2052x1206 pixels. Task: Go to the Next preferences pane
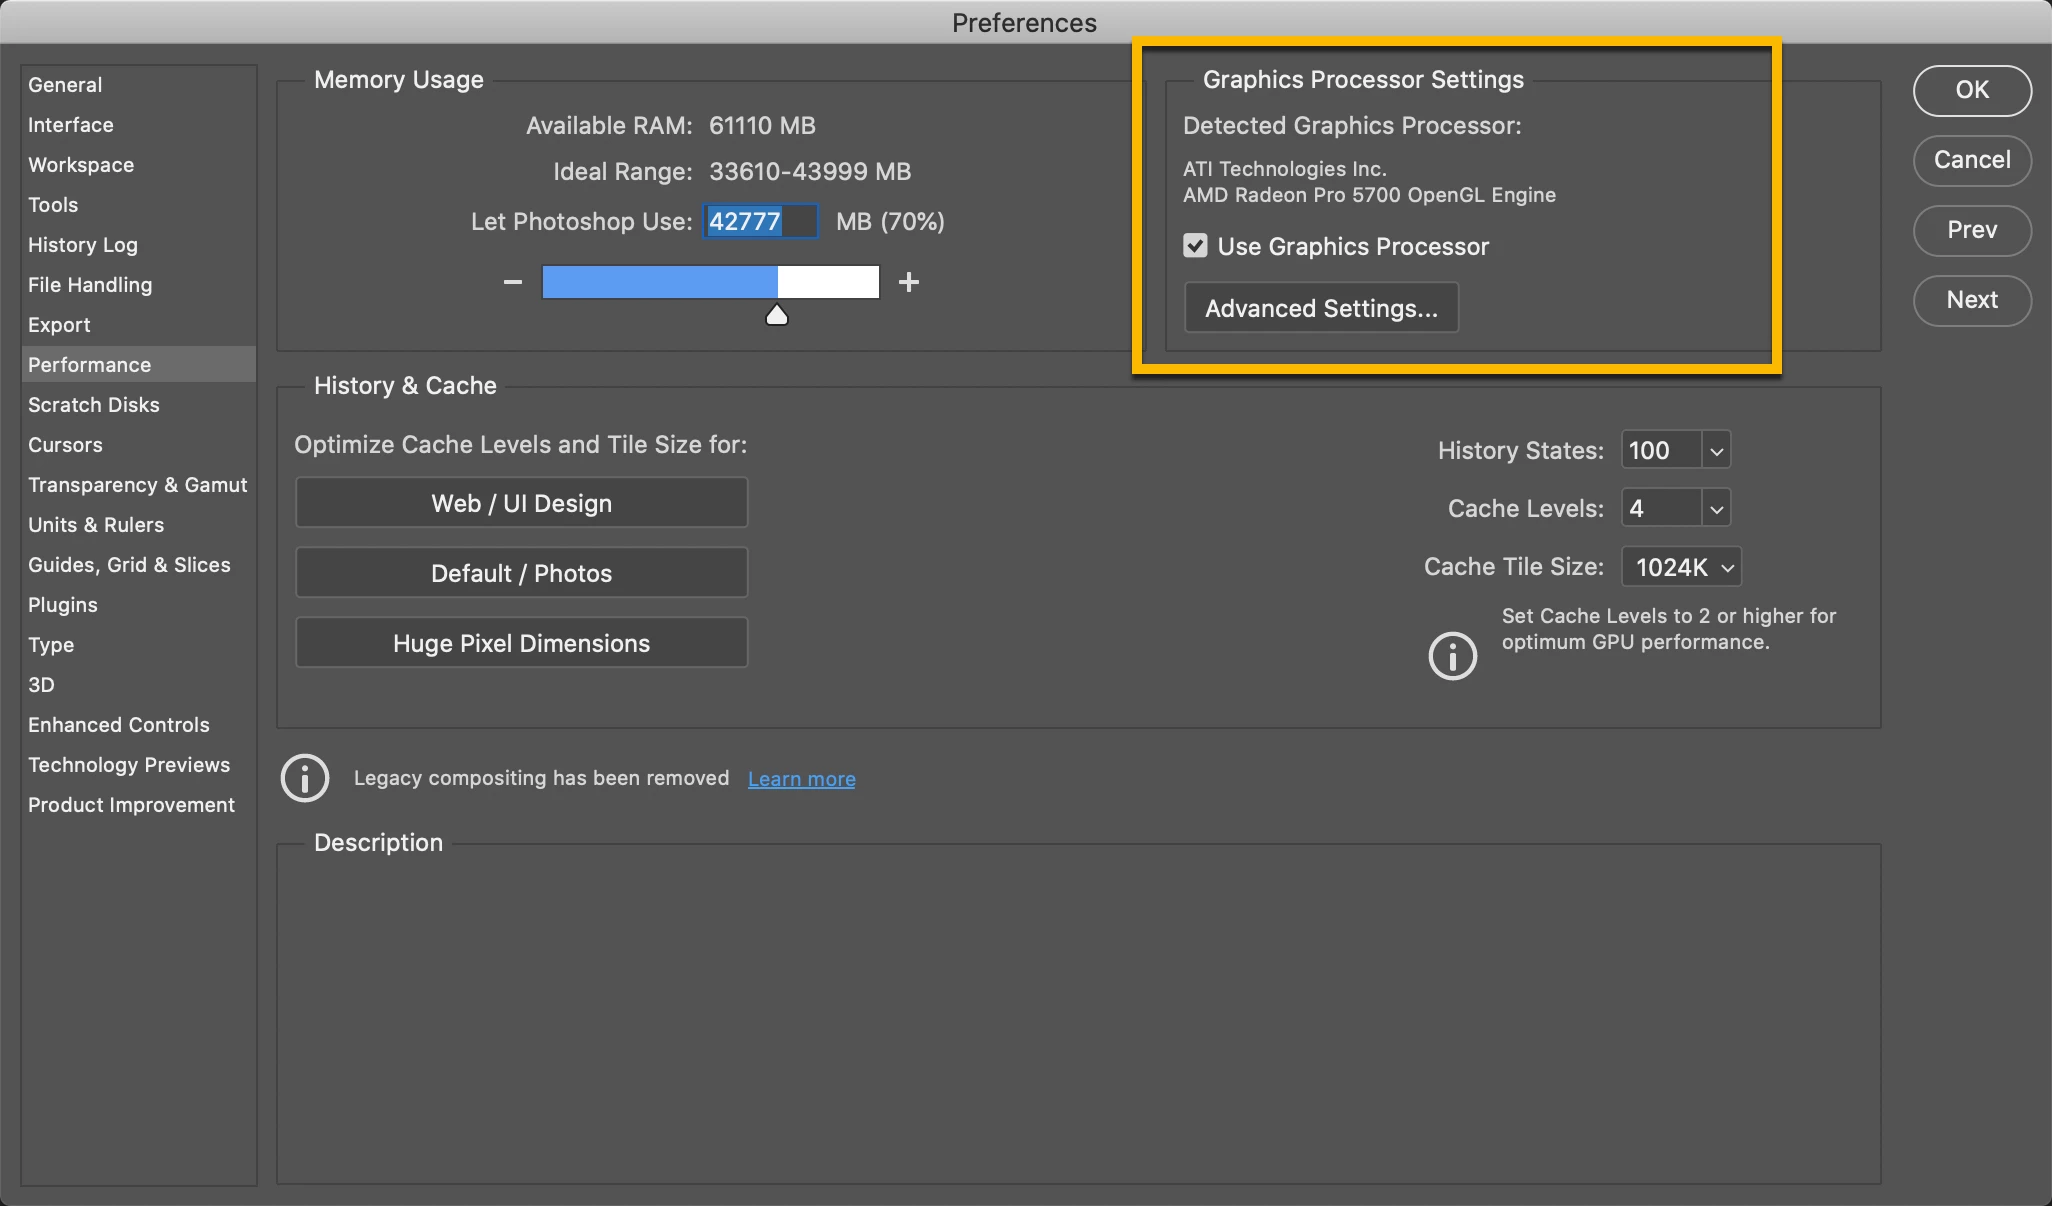coord(1971,300)
